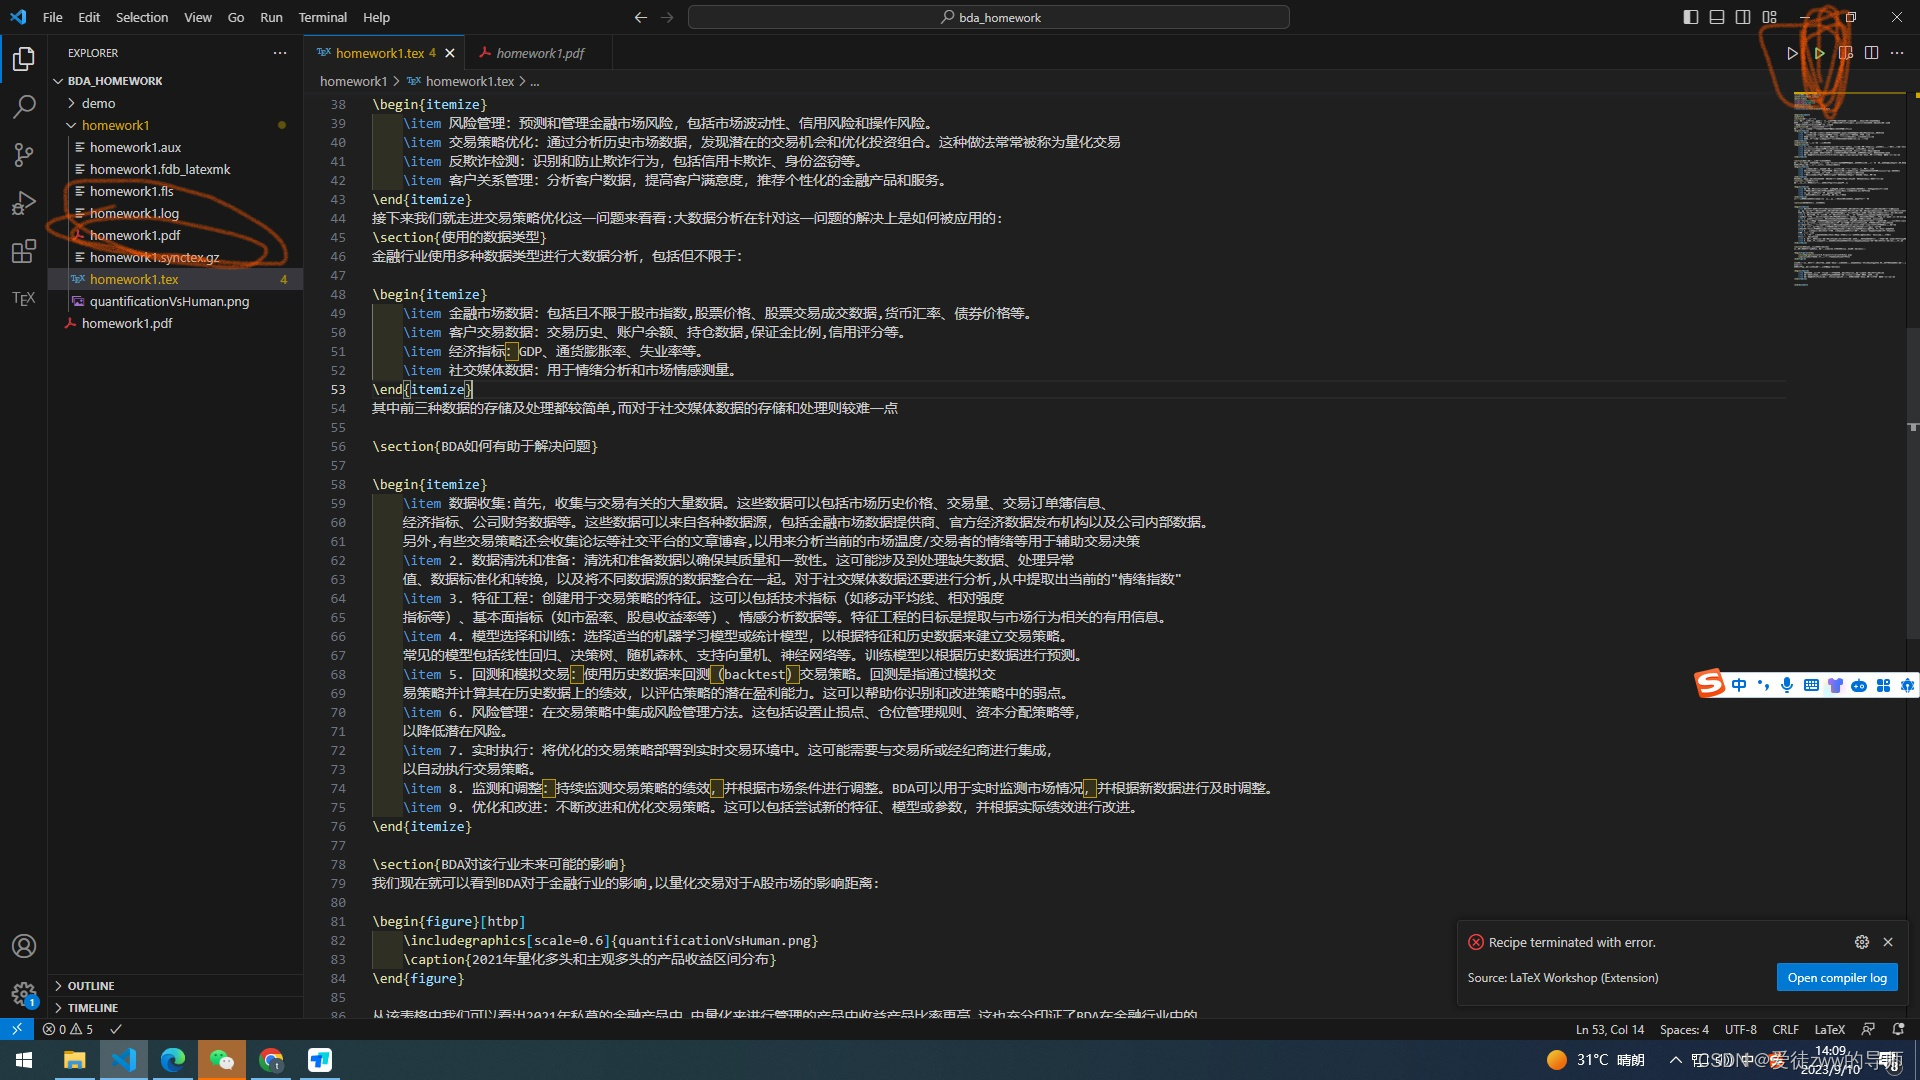Screen dimensions: 1920x1080
Task: Open the Terminal menu
Action: tap(322, 17)
